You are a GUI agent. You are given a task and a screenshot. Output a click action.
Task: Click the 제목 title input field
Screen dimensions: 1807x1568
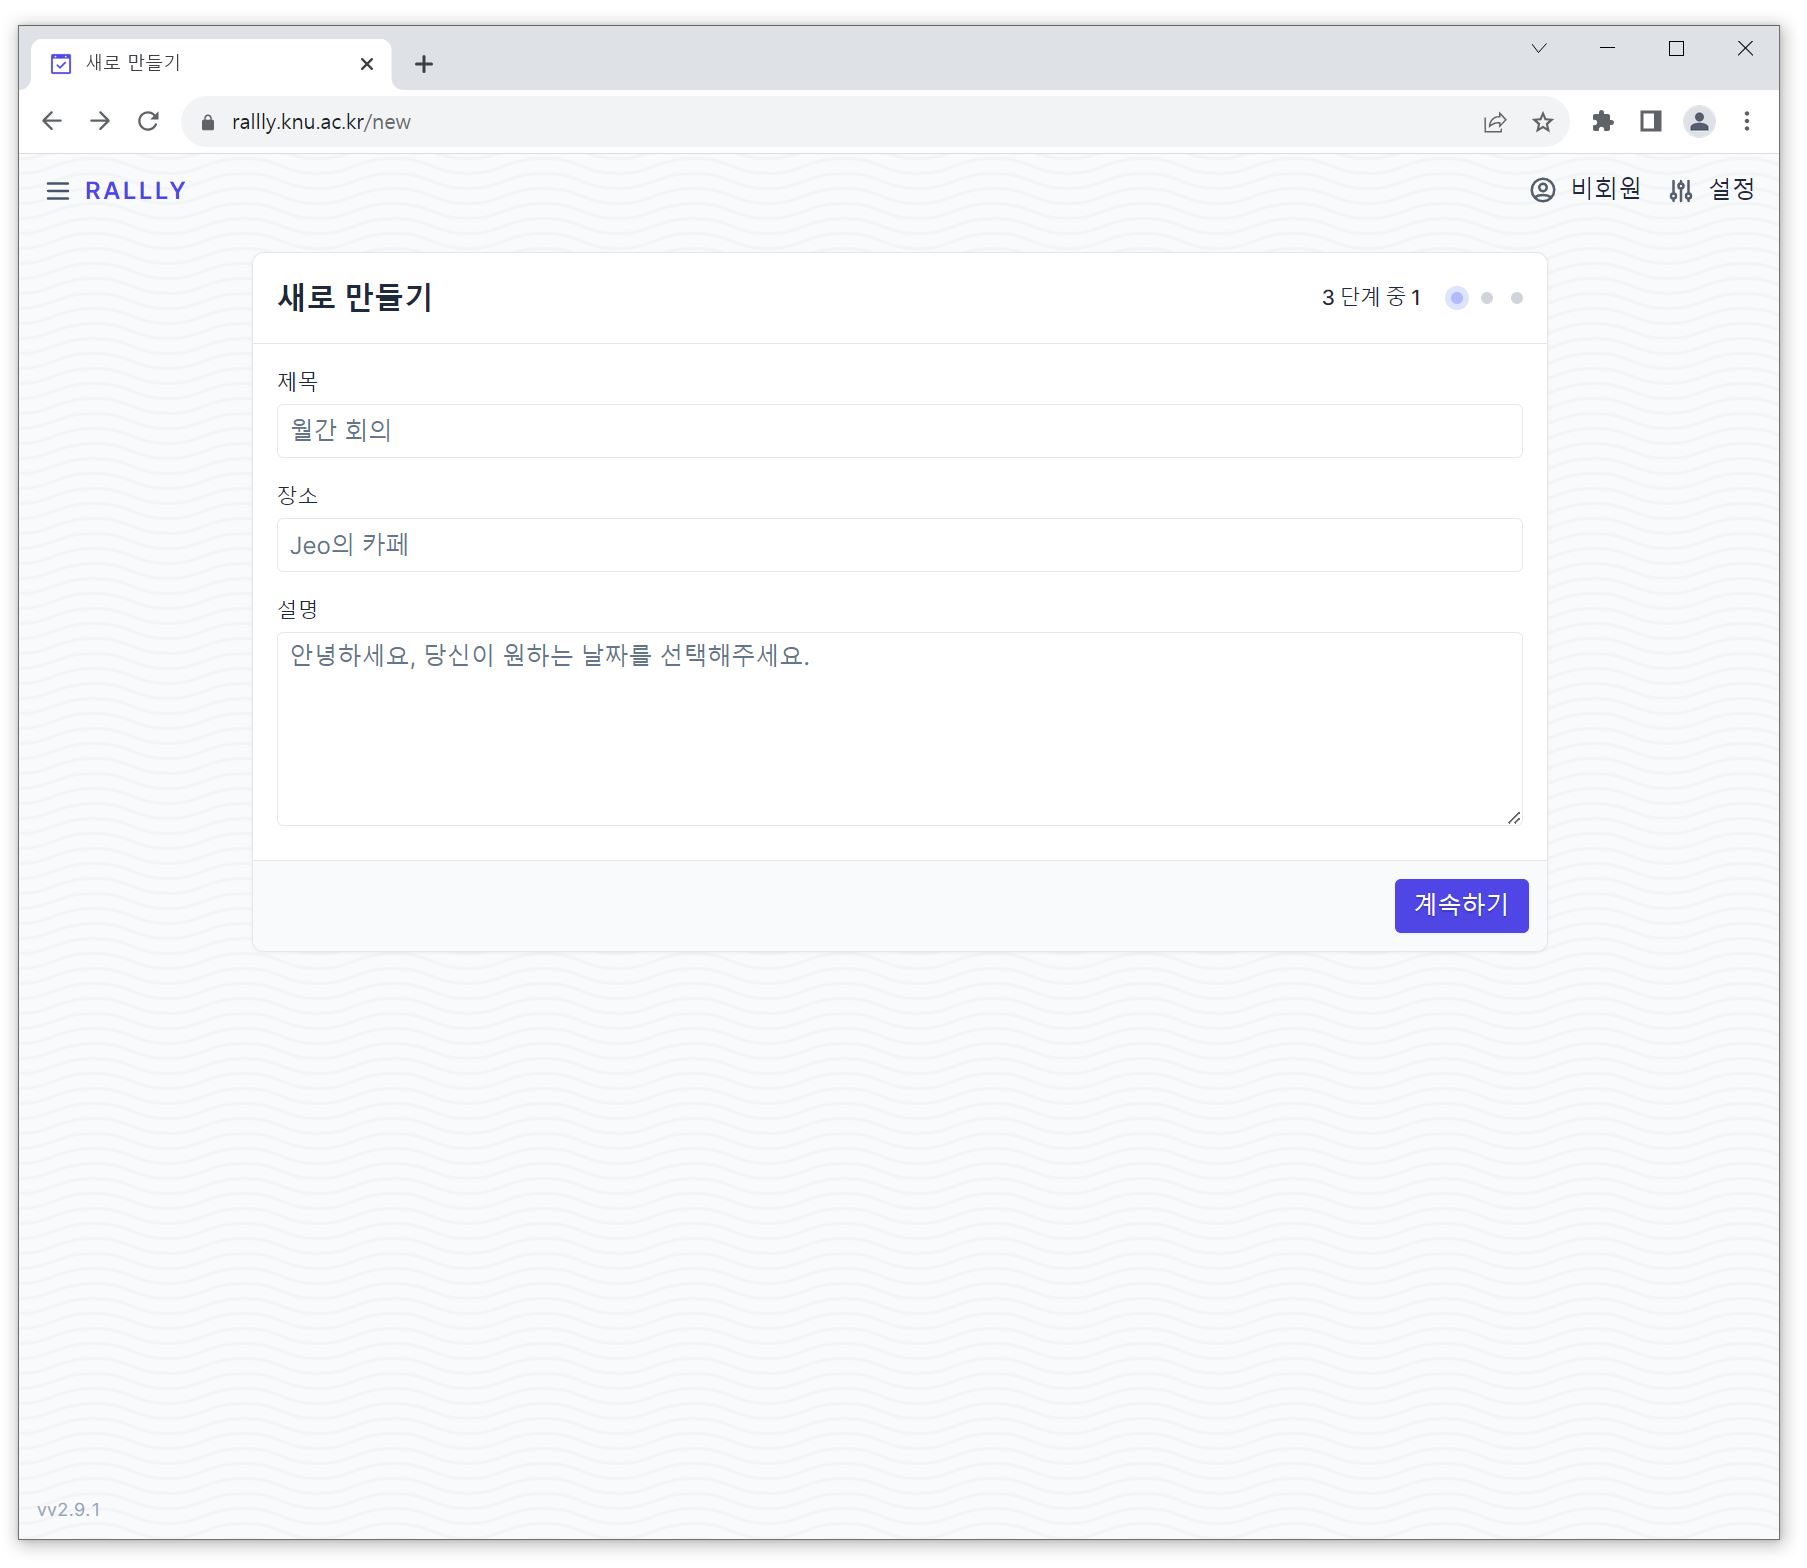(x=898, y=431)
